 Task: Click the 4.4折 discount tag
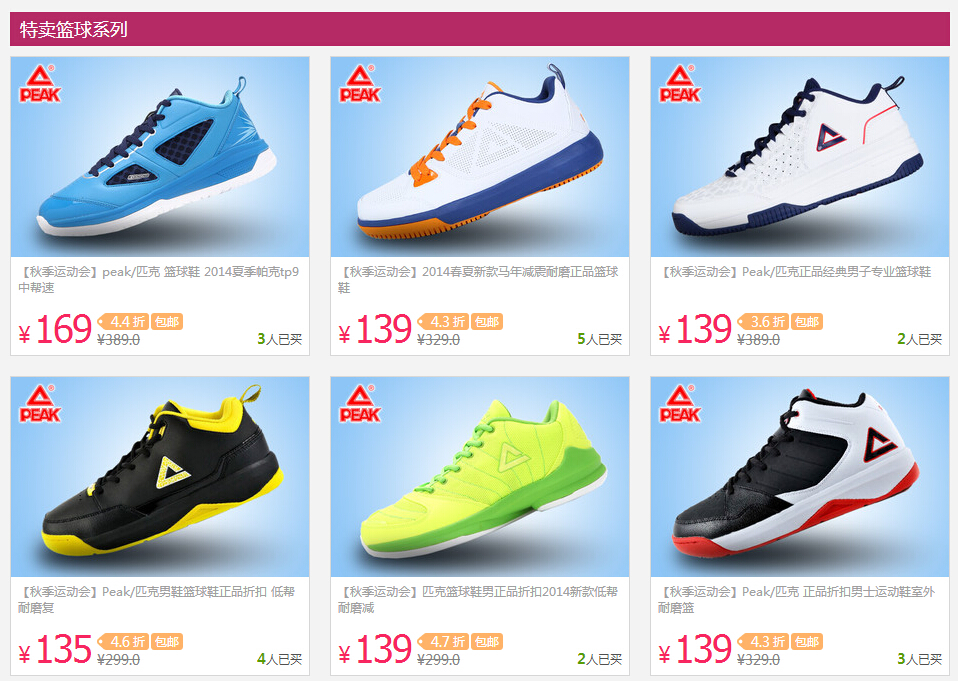[123, 321]
